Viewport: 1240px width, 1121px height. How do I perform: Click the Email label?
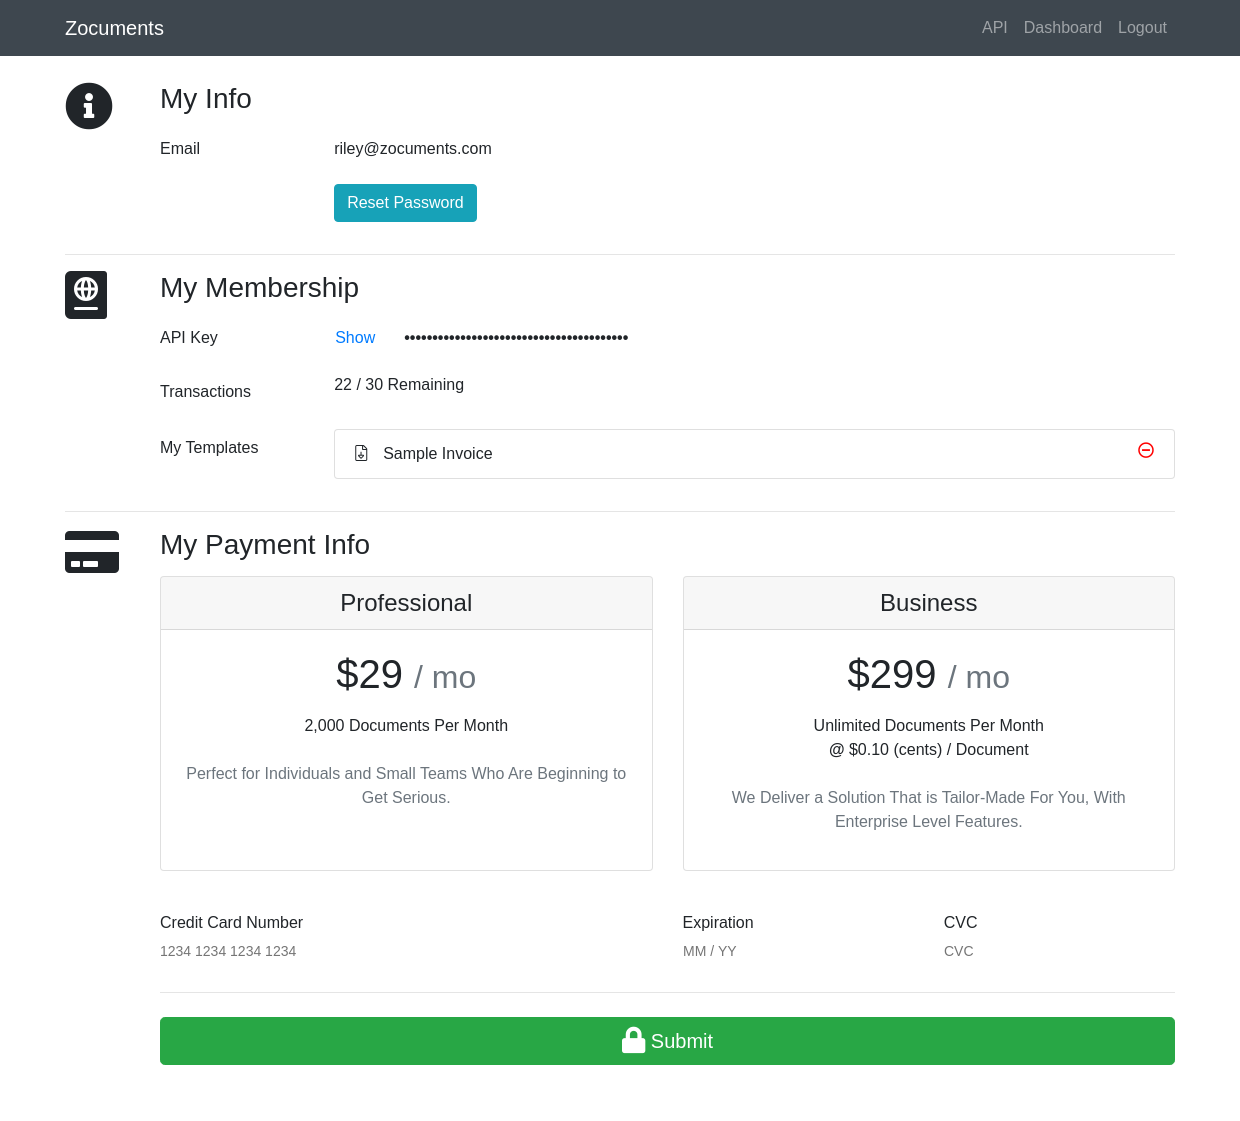pyautogui.click(x=180, y=149)
